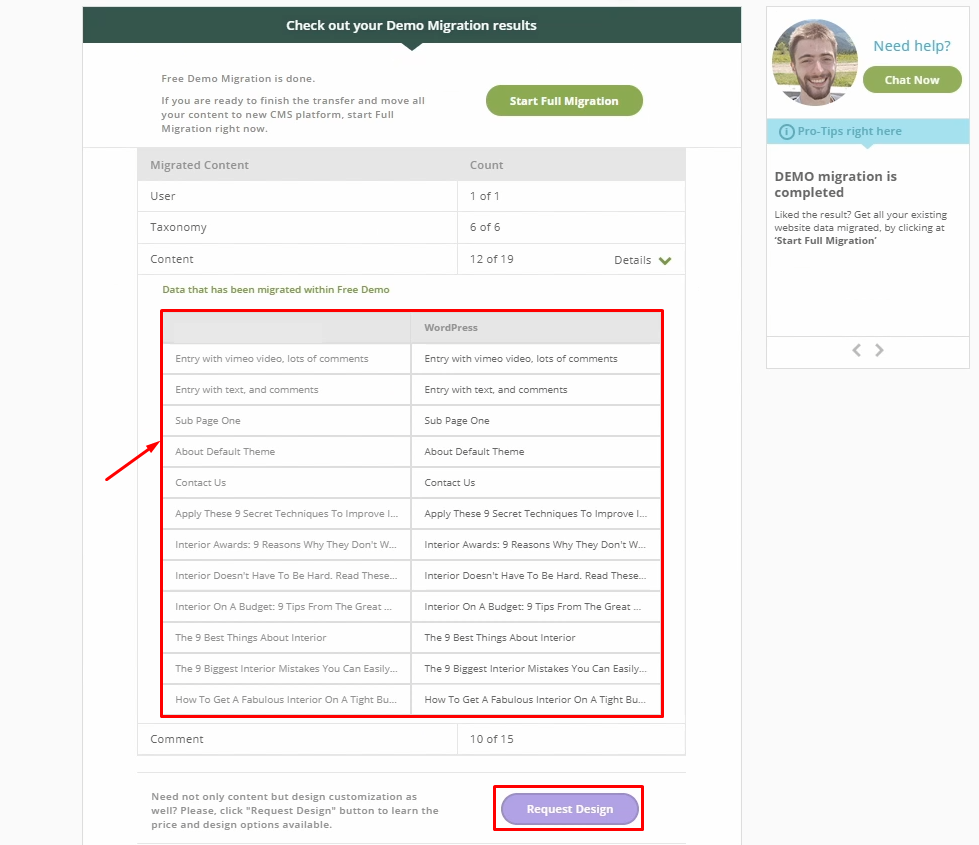Open WordPress 'The 9 Biggest Interior Mistakes' entry

[x=535, y=669]
